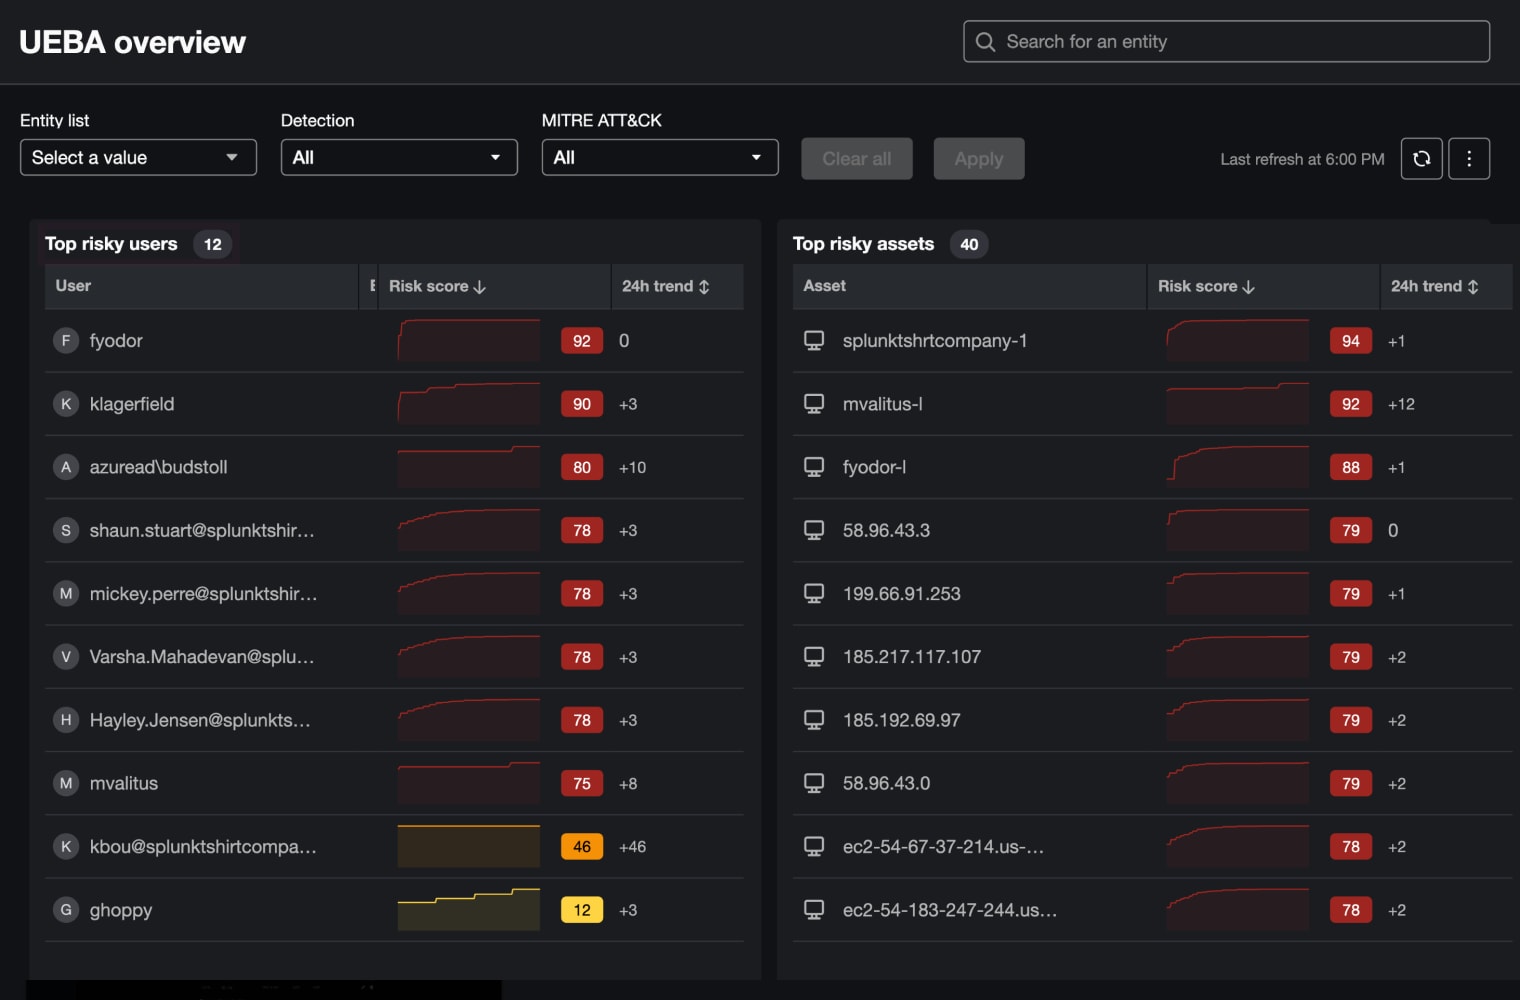Select the Top risky users heading
Screen dimensions: 1520x1000
[111, 244]
